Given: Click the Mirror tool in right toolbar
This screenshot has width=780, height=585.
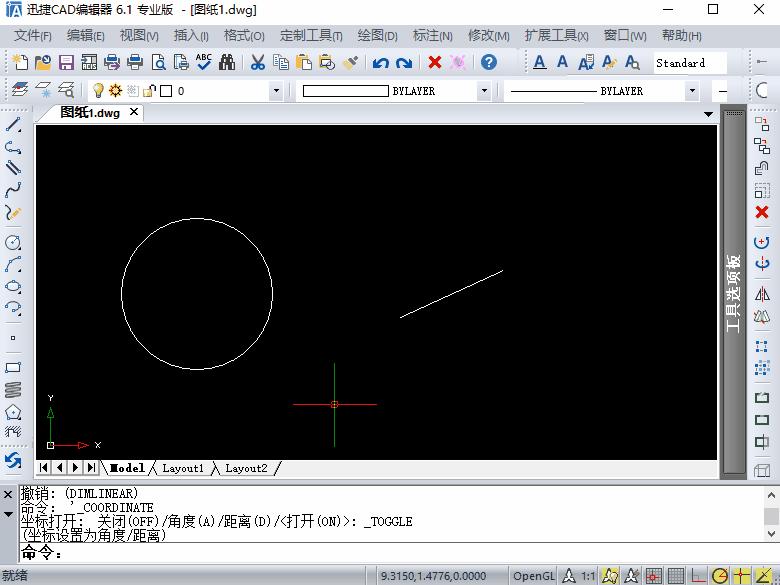Looking at the screenshot, I should click(762, 293).
